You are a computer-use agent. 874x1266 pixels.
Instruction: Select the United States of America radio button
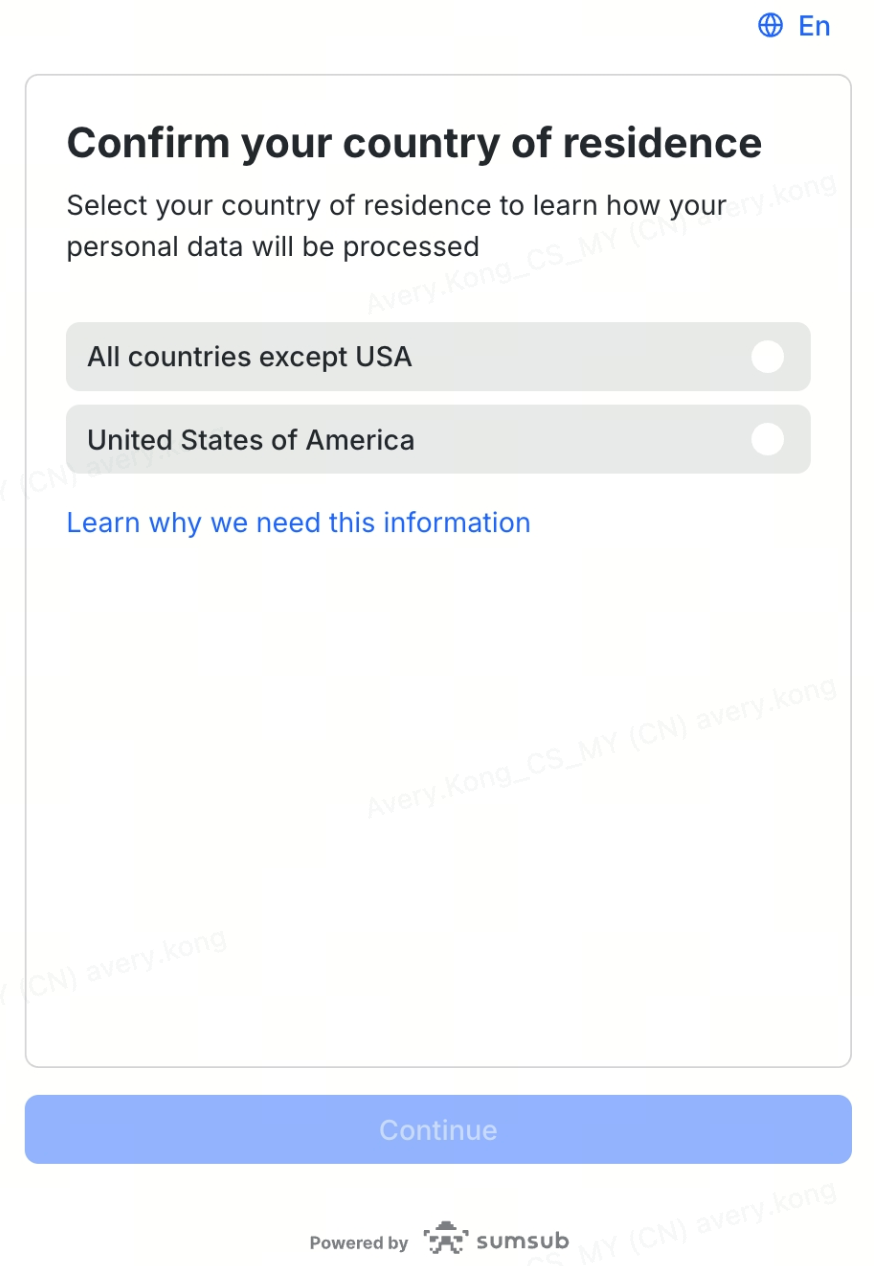tap(767, 439)
